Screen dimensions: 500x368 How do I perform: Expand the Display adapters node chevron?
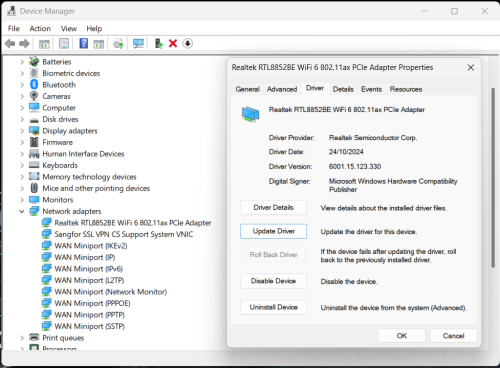22,131
